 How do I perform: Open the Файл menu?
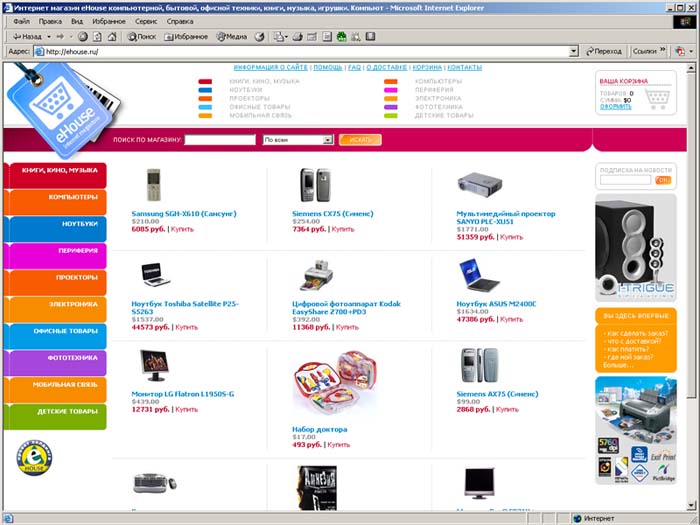click(21, 21)
